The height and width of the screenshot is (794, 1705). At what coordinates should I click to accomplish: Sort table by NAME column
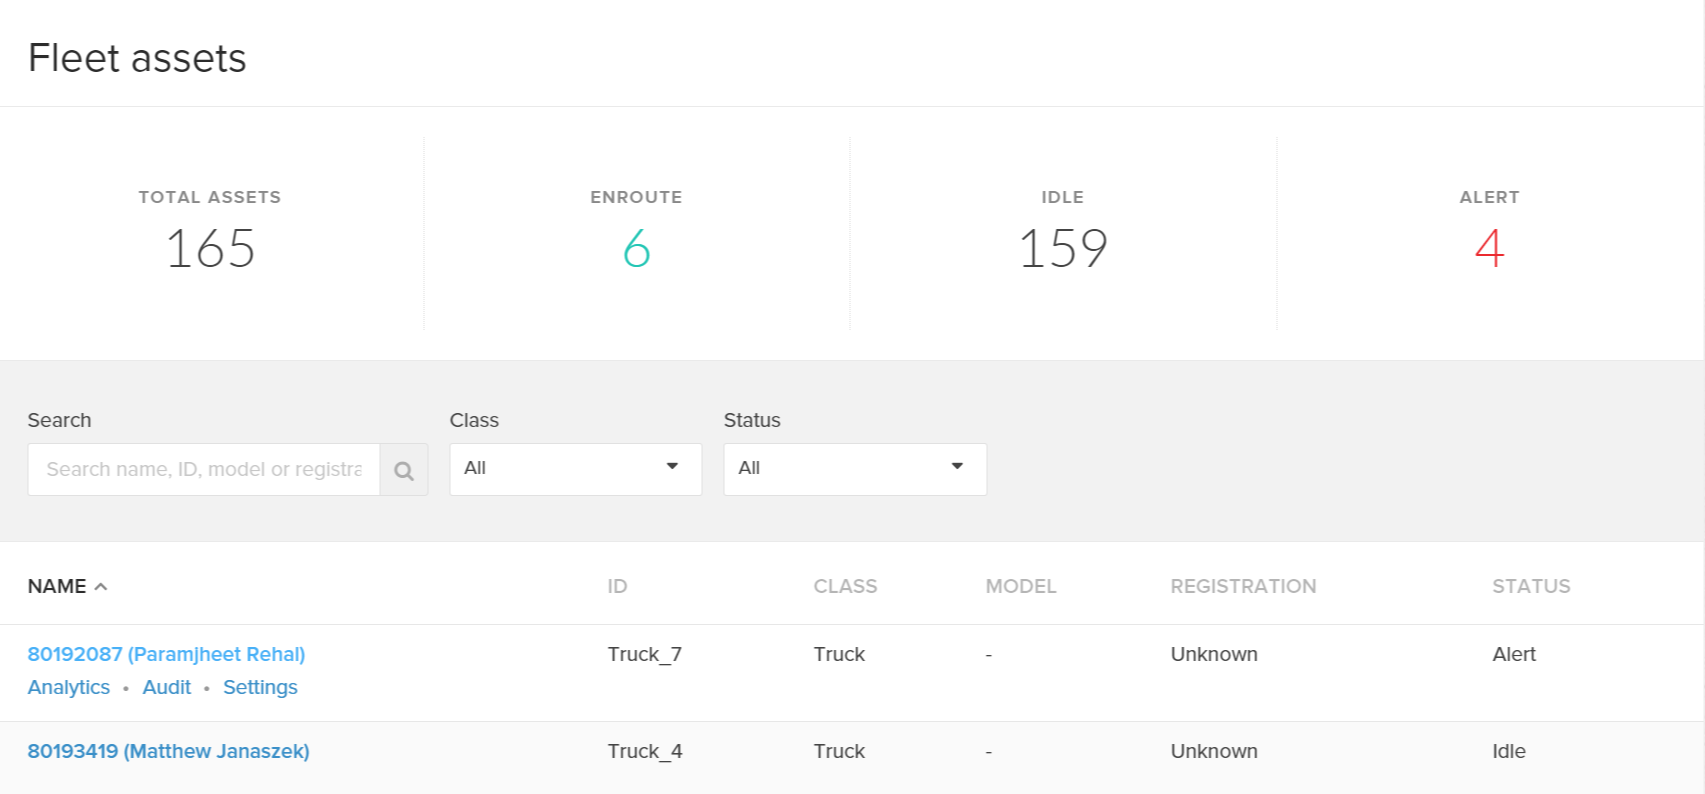[57, 587]
